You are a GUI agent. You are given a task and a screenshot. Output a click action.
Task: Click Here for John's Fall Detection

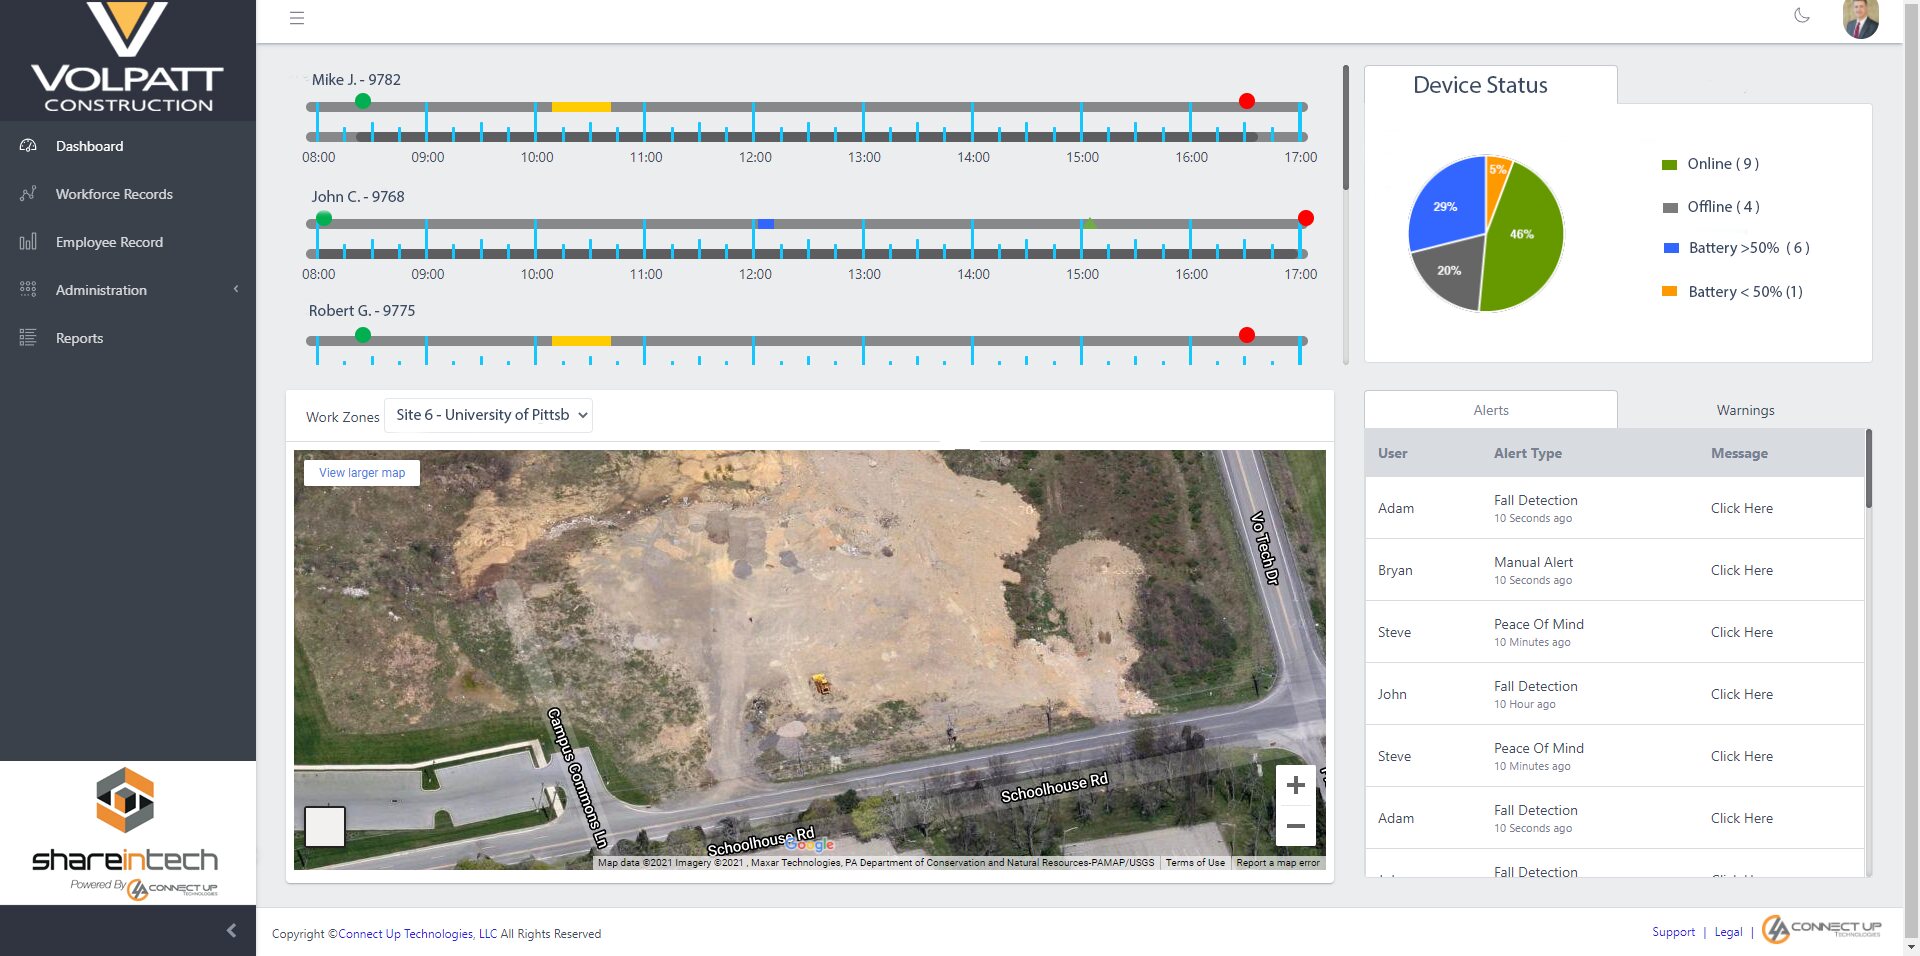pyautogui.click(x=1741, y=694)
